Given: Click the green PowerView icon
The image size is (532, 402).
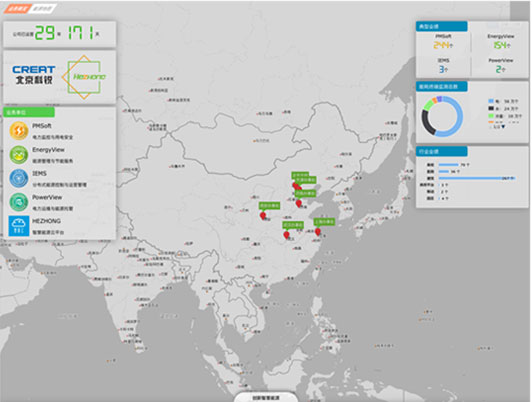Looking at the screenshot, I should coord(19,202).
